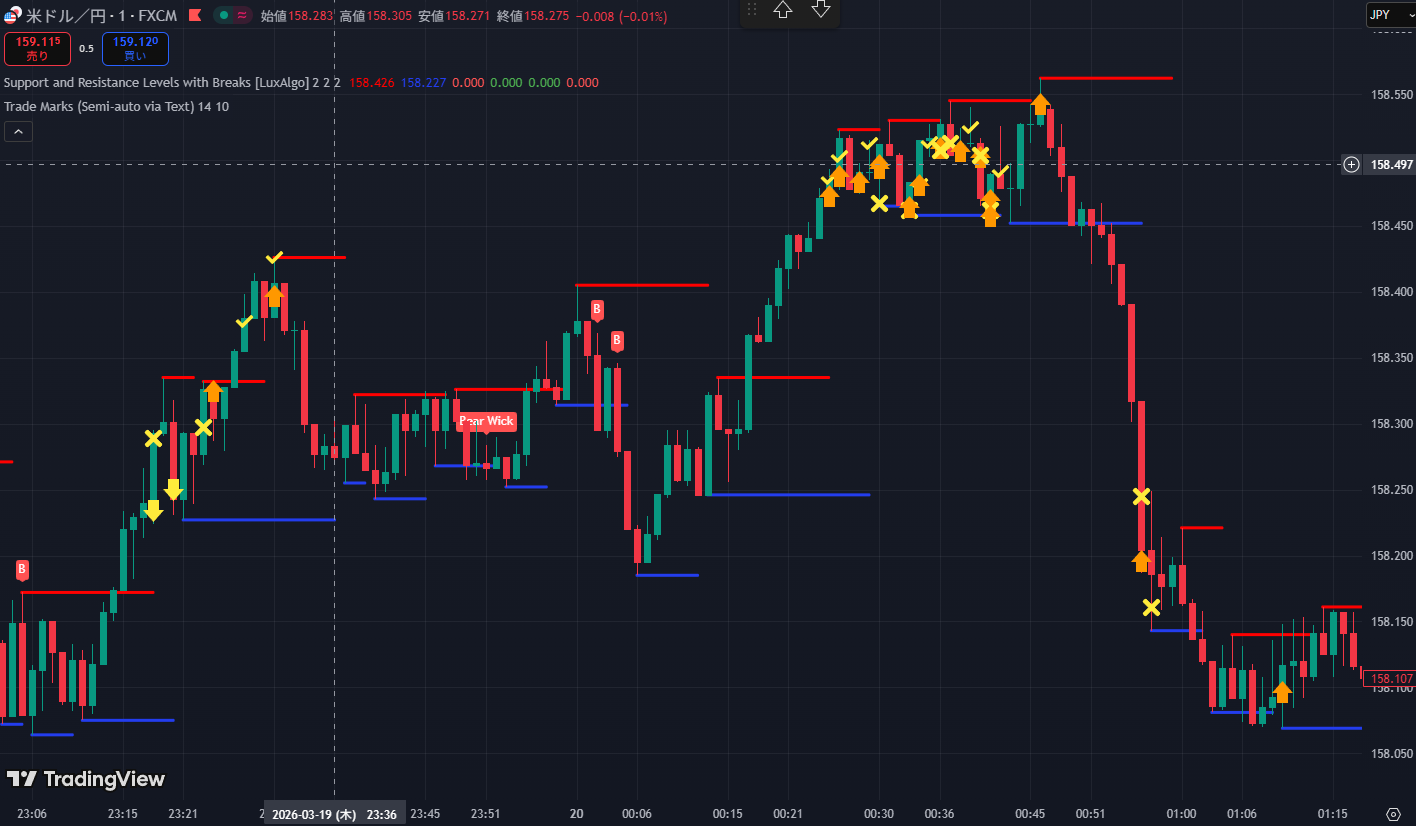The height and width of the screenshot is (826, 1416).
Task: Click the Bear Wick label on chart
Action: 486,421
